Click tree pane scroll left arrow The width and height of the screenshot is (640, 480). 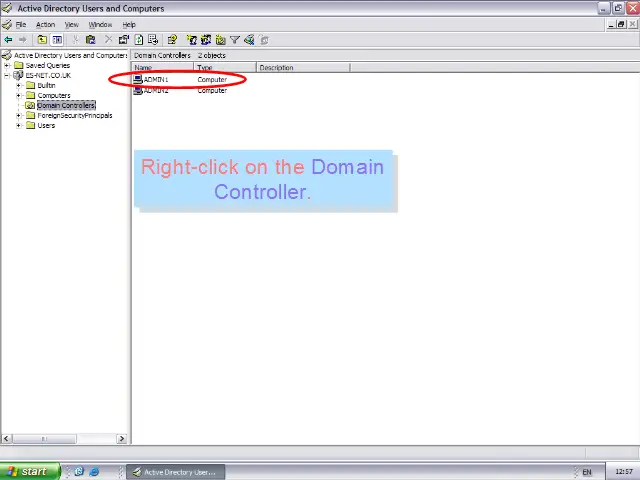coord(6,439)
